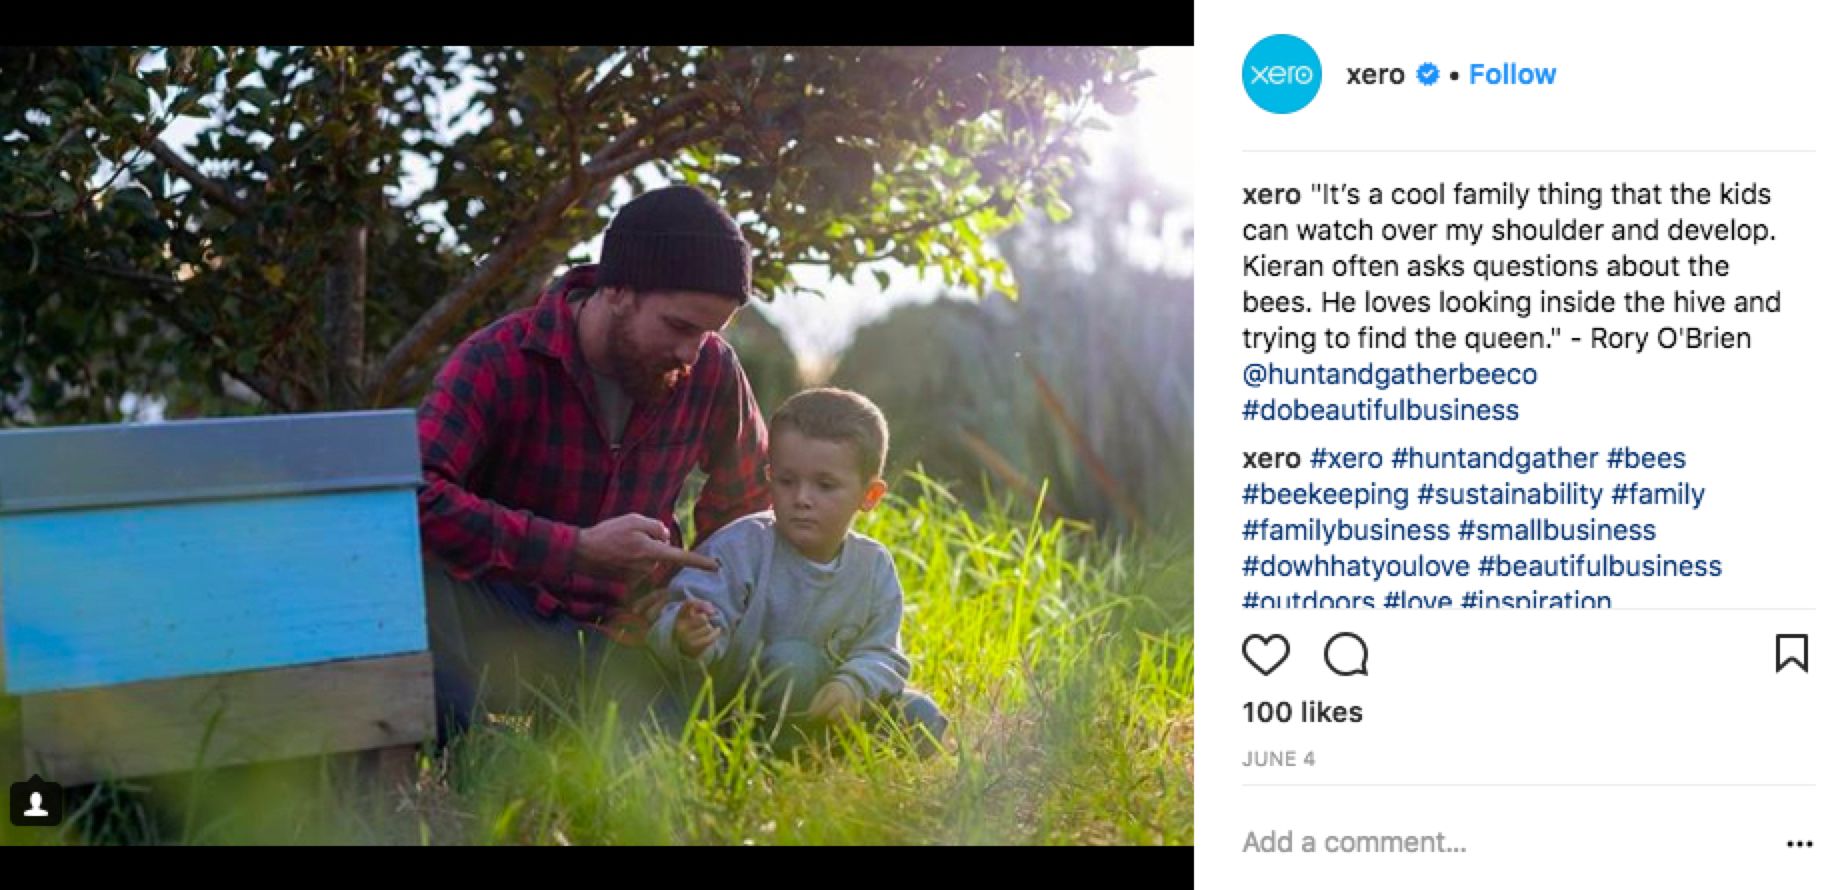Save the post with the bookmark icon
1834x890 pixels.
coord(1790,654)
